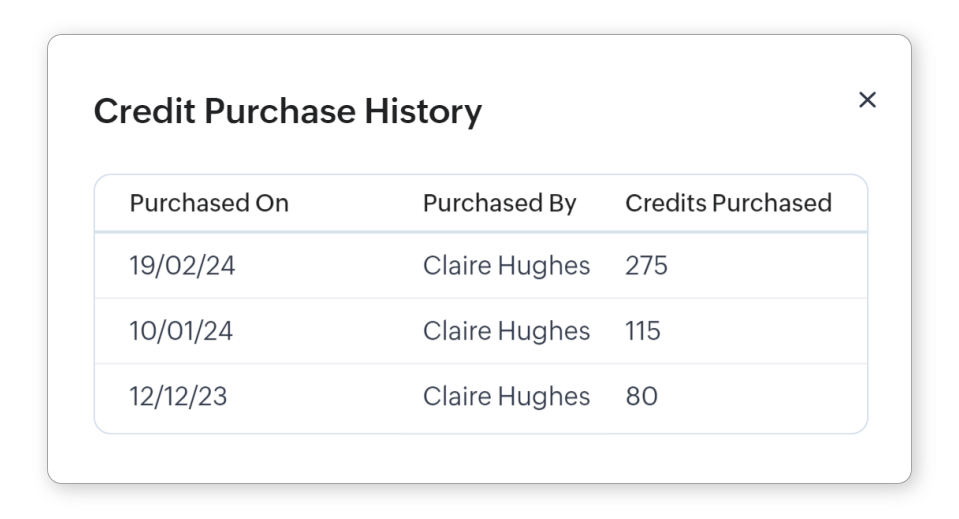This screenshot has height=519, width=959.
Task: Click the Credits Purchased column header
Action: 728,203
